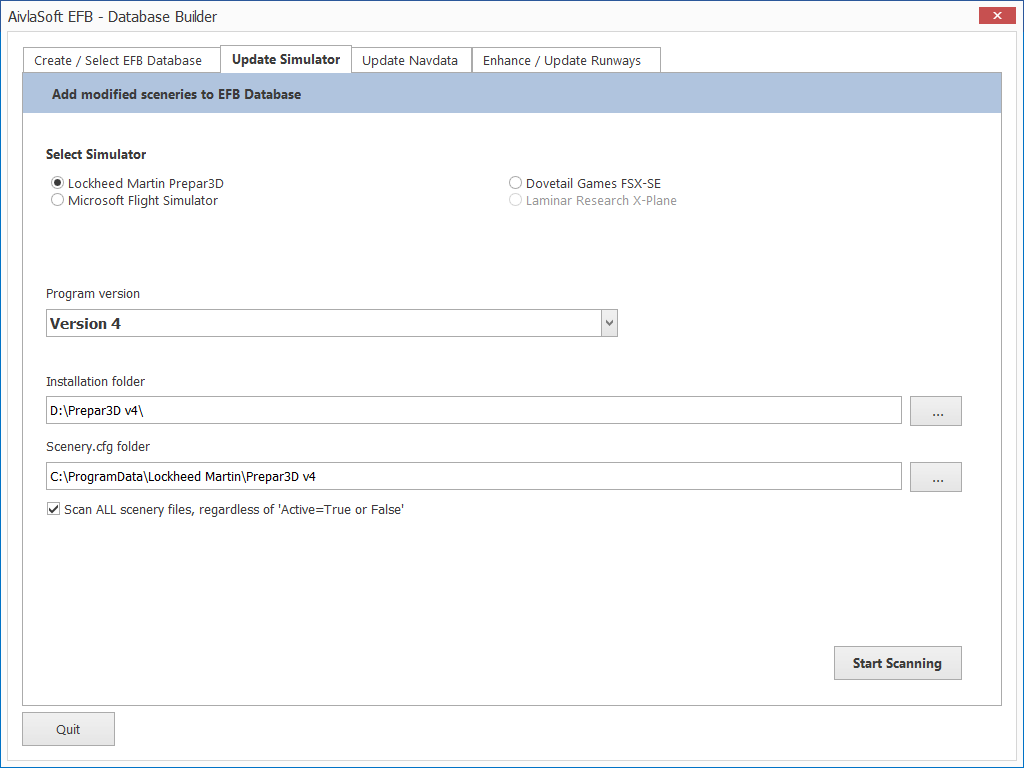Click the AivlaSoft EFB window title
Viewport: 1024px width, 768px height.
click(112, 17)
